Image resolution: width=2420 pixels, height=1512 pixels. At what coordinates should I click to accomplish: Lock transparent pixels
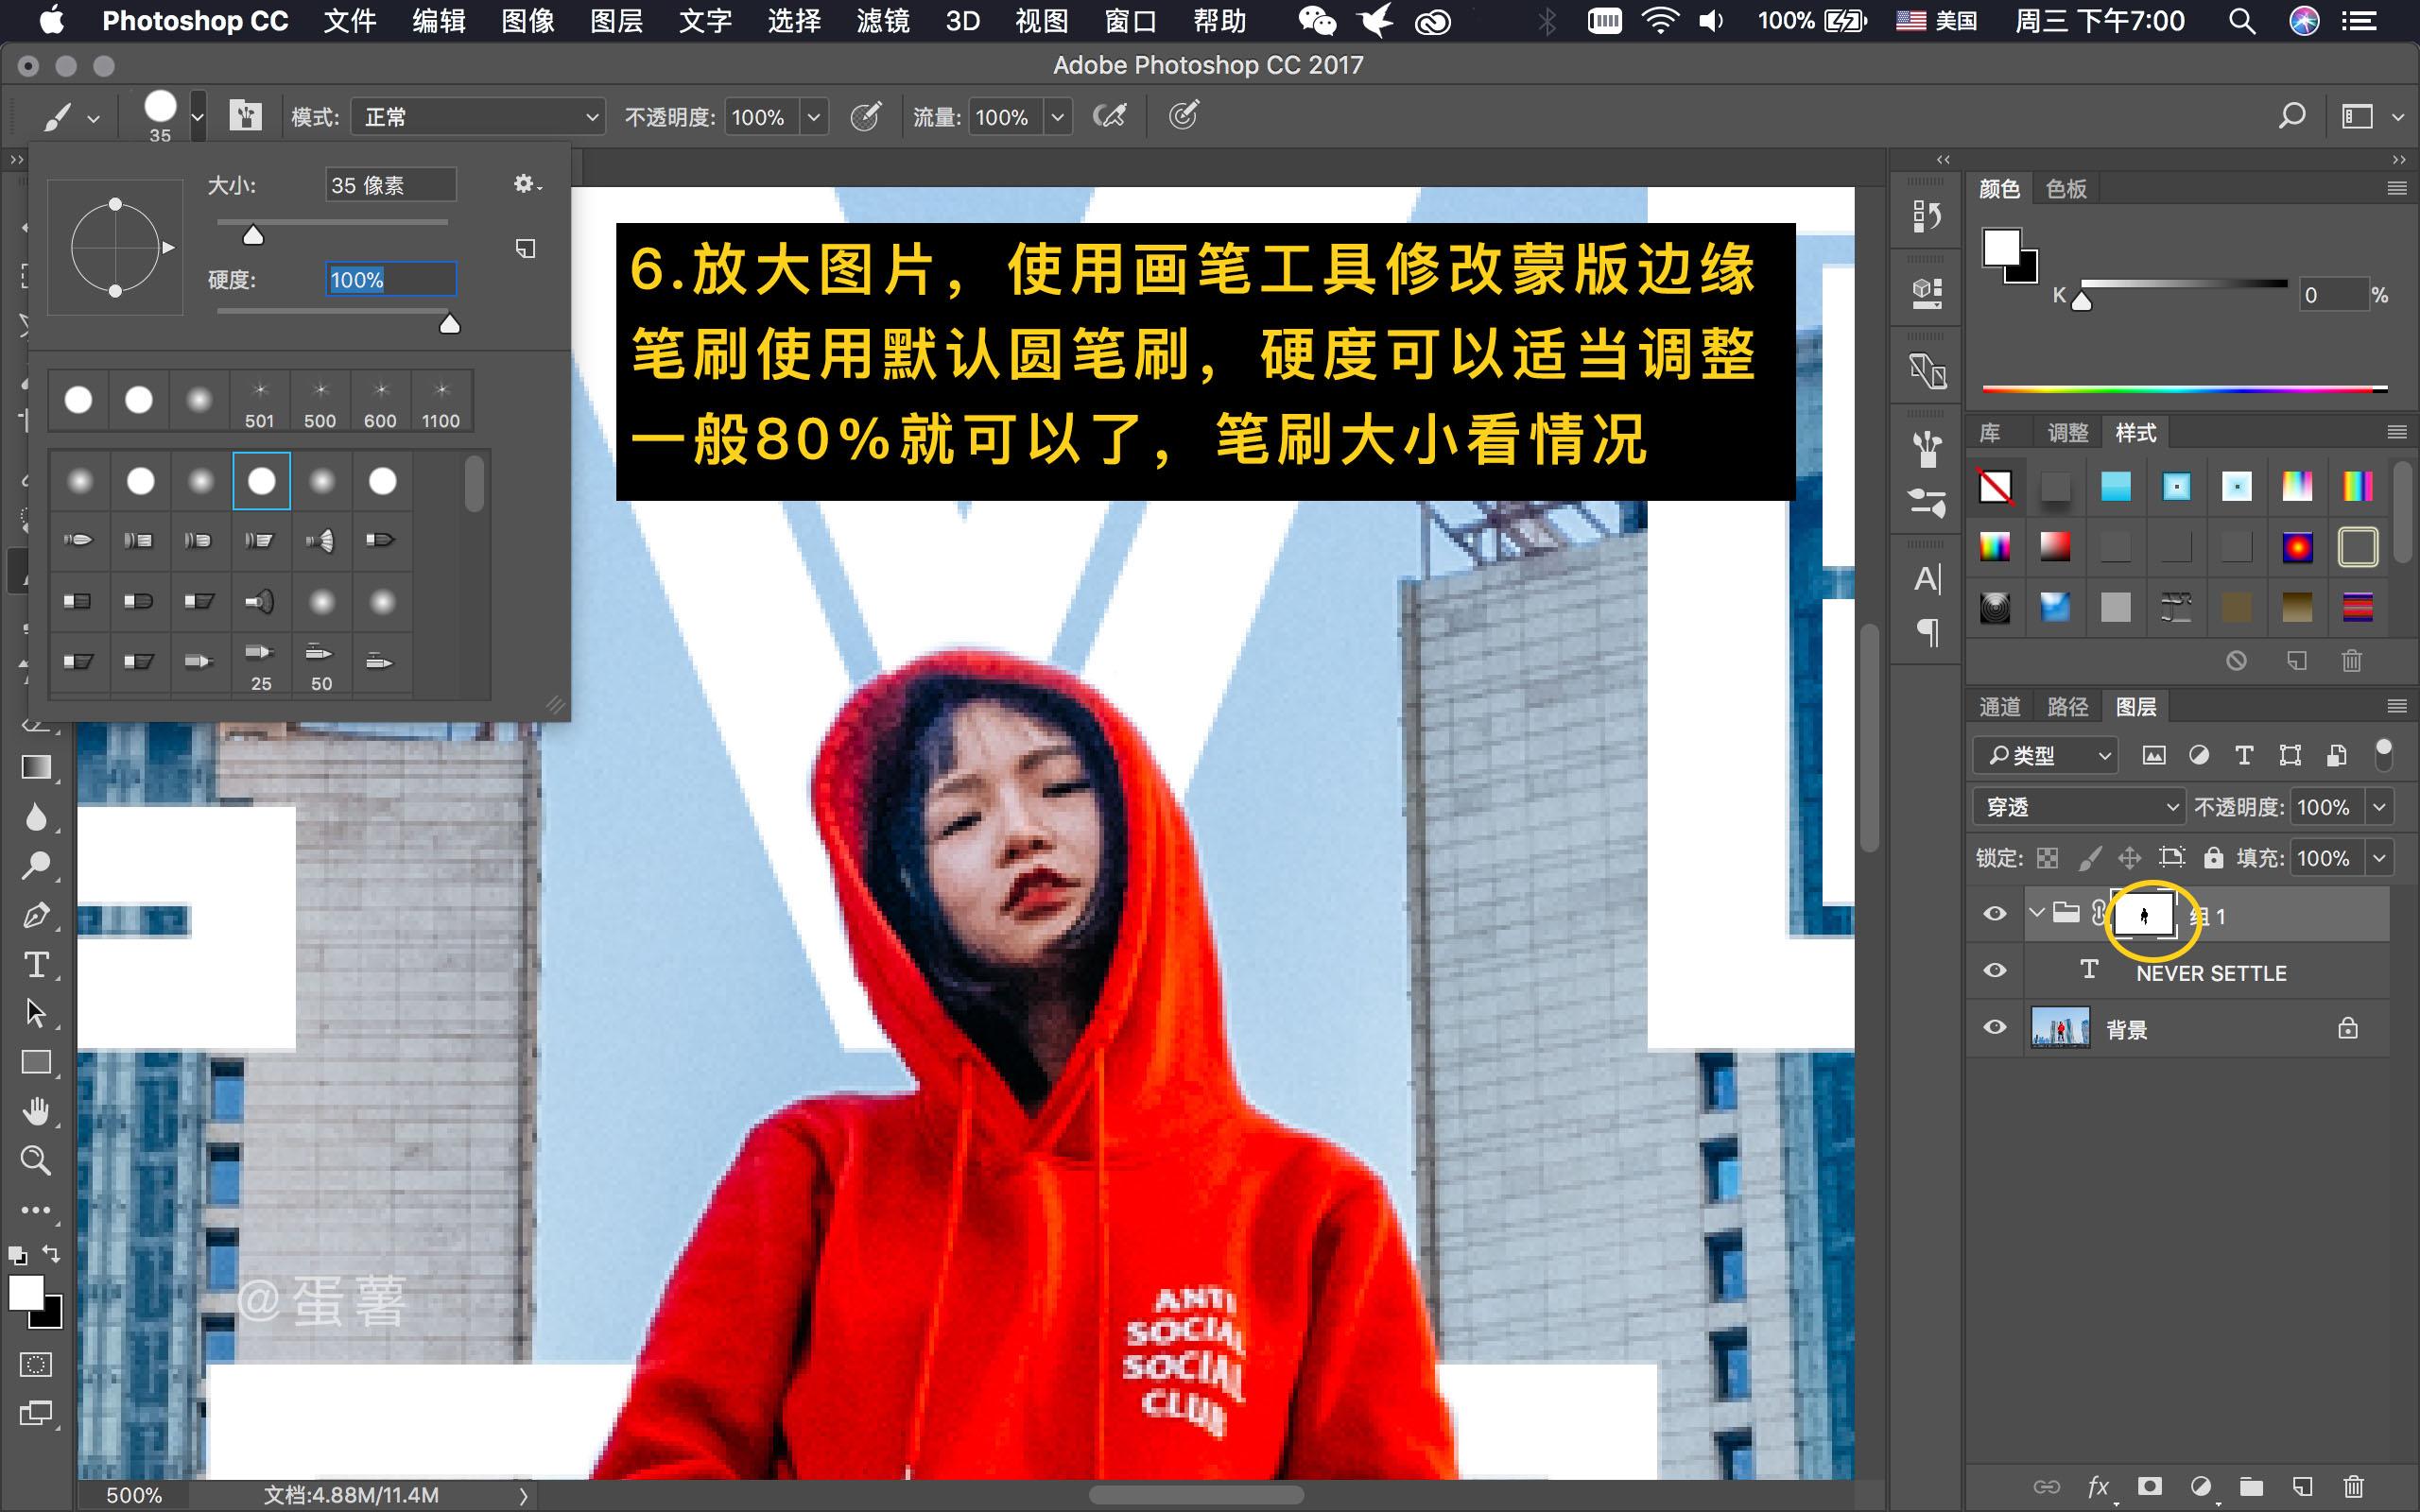pyautogui.click(x=2048, y=858)
